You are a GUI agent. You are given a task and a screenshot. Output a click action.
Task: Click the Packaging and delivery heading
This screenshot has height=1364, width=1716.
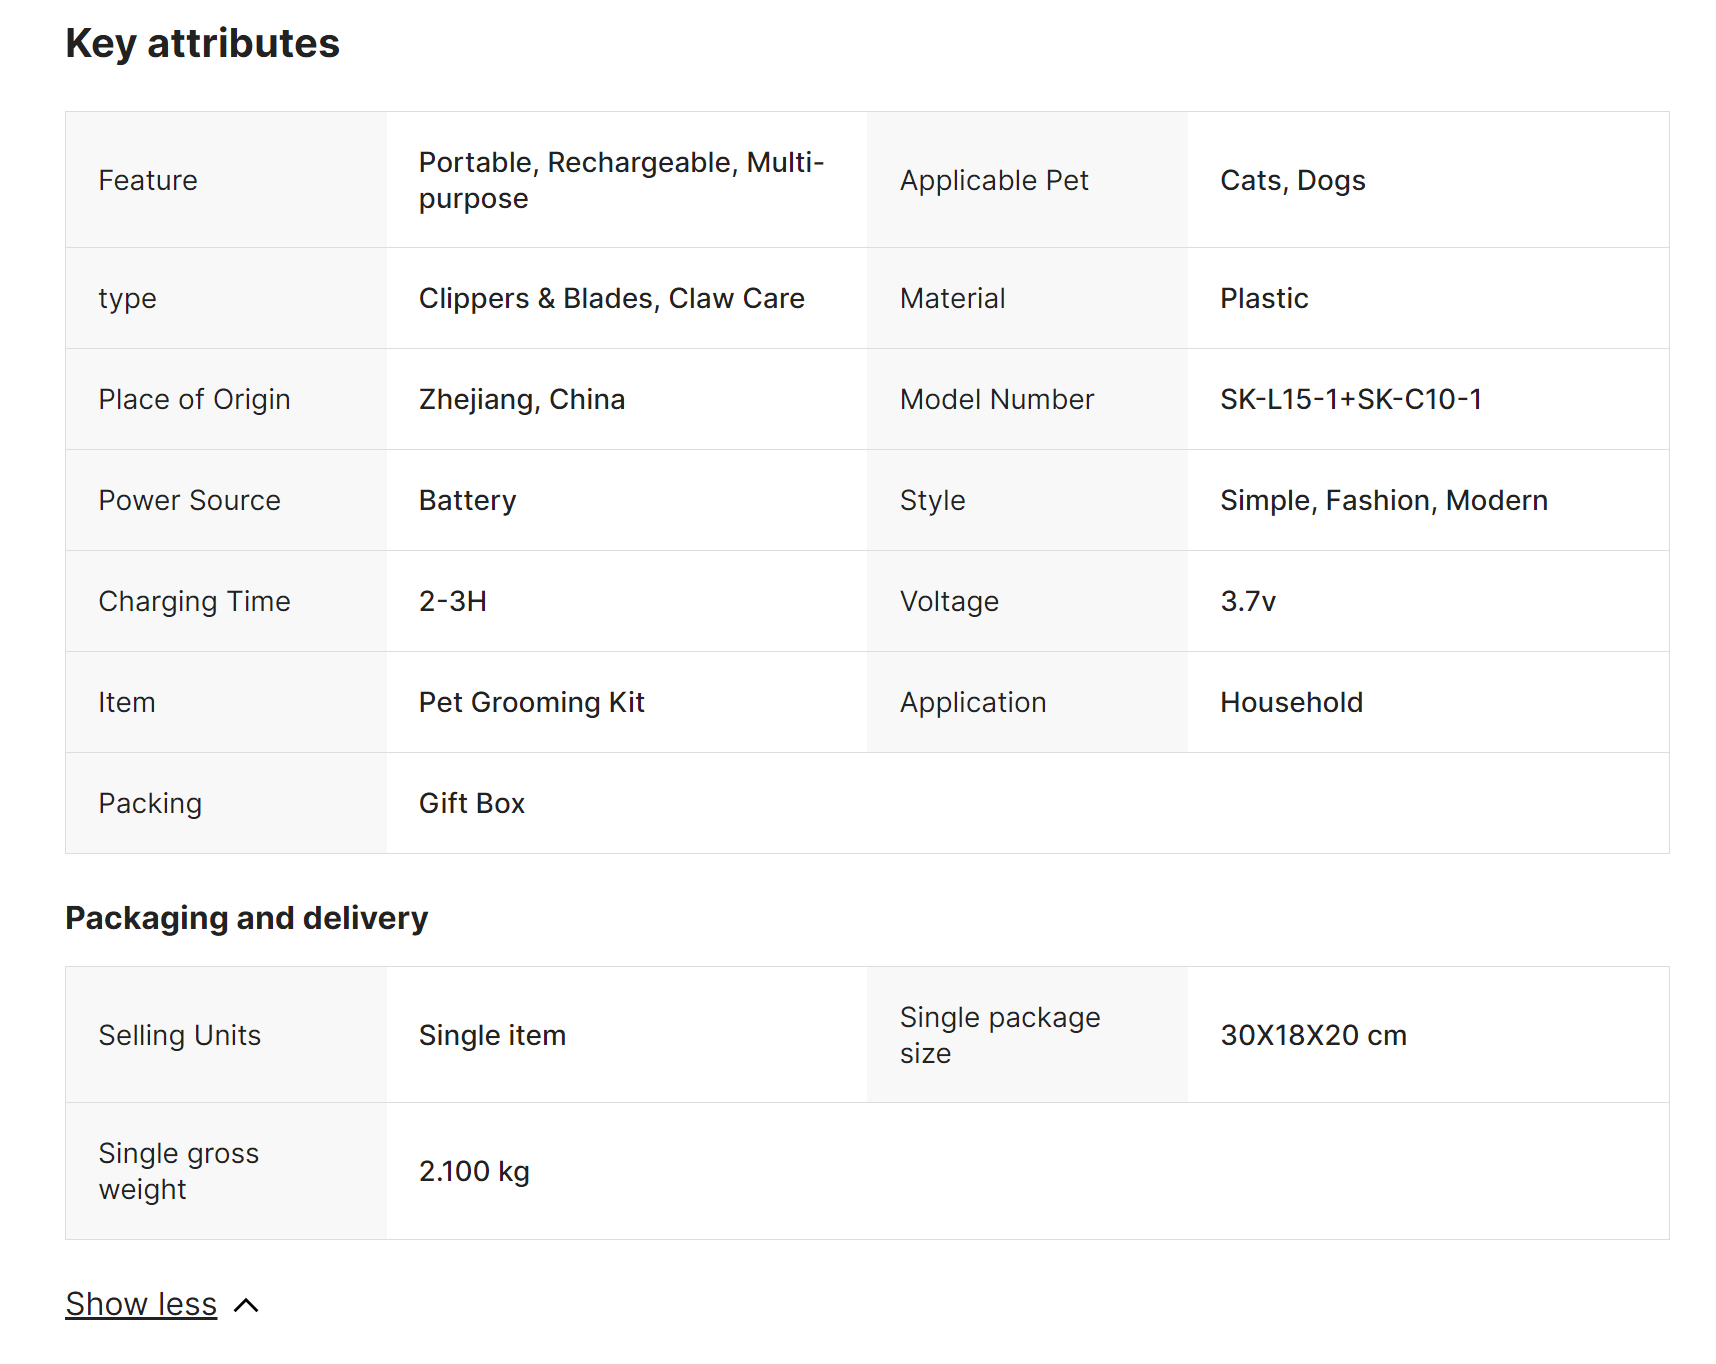click(x=246, y=918)
